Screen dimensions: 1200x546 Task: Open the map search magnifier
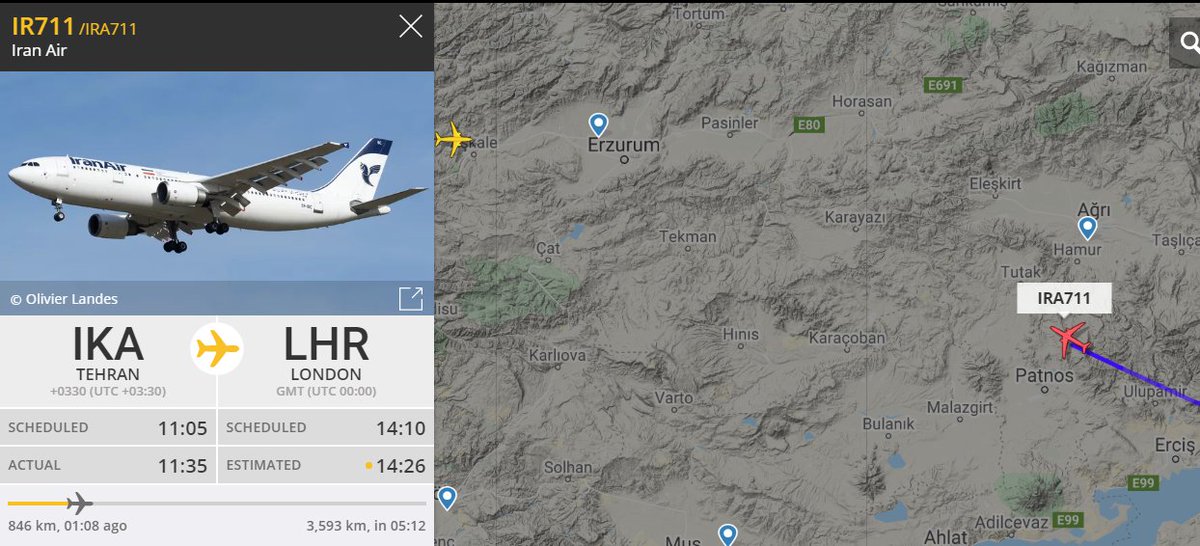pos(1188,42)
